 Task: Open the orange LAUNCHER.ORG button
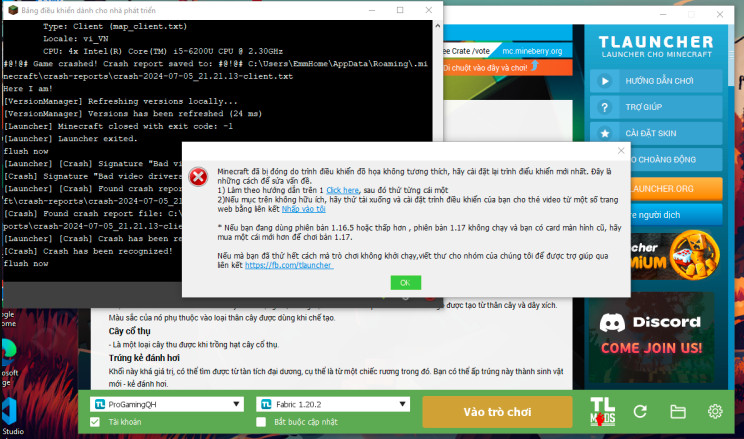click(x=677, y=189)
